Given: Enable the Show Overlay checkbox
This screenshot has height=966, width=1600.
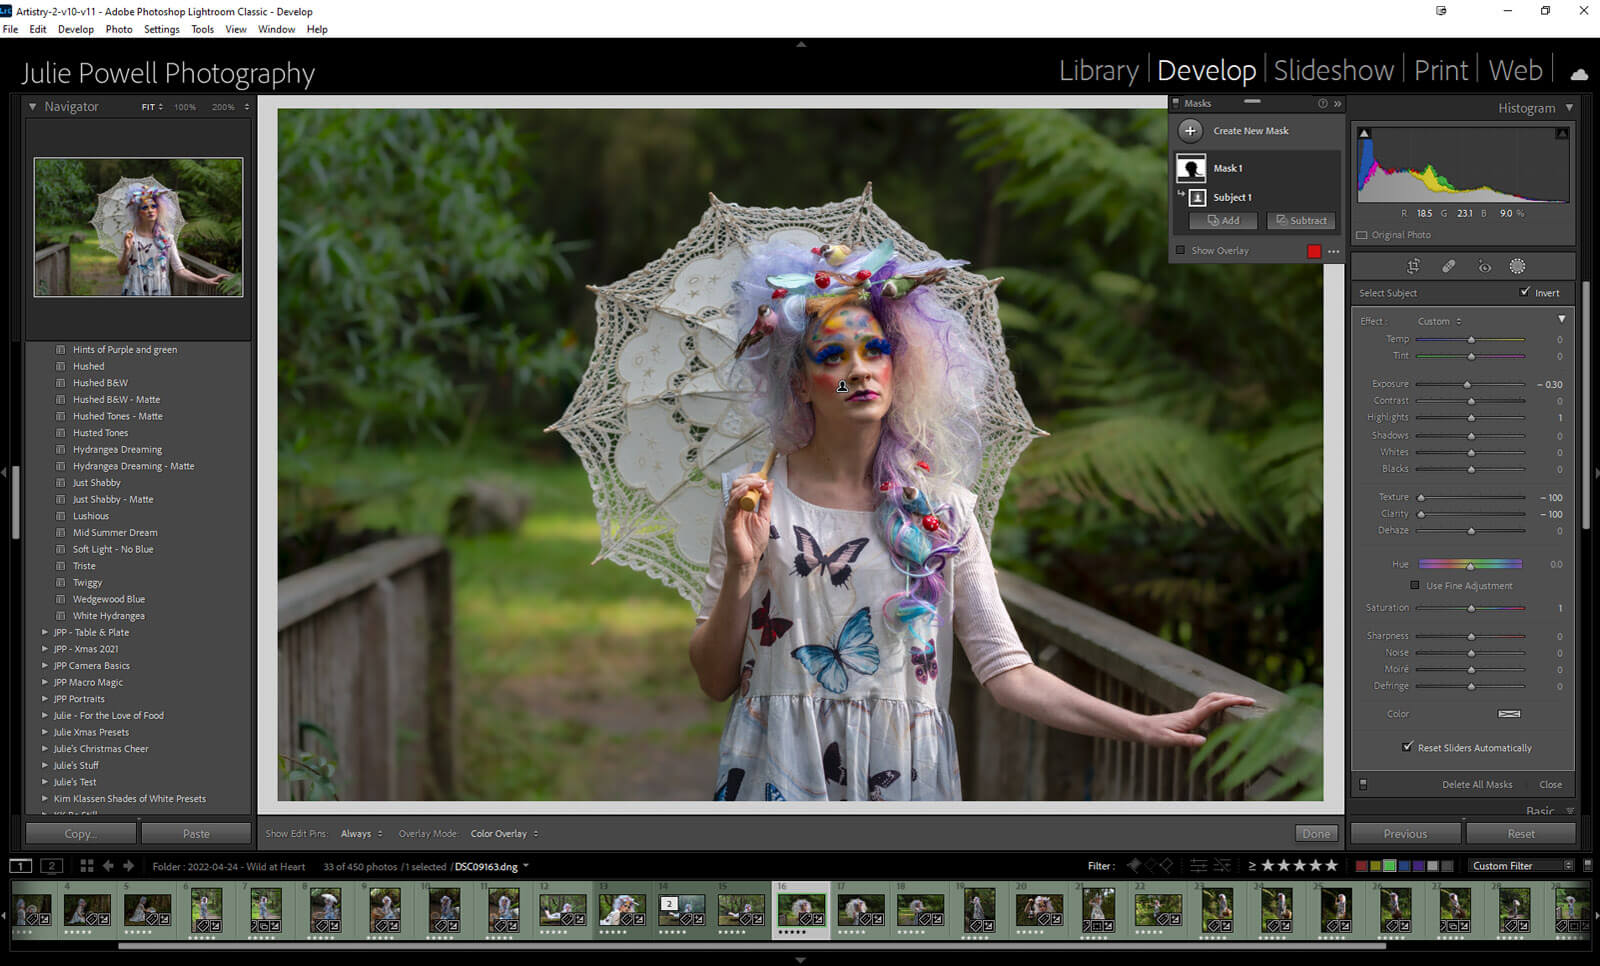Looking at the screenshot, I should coord(1181,251).
